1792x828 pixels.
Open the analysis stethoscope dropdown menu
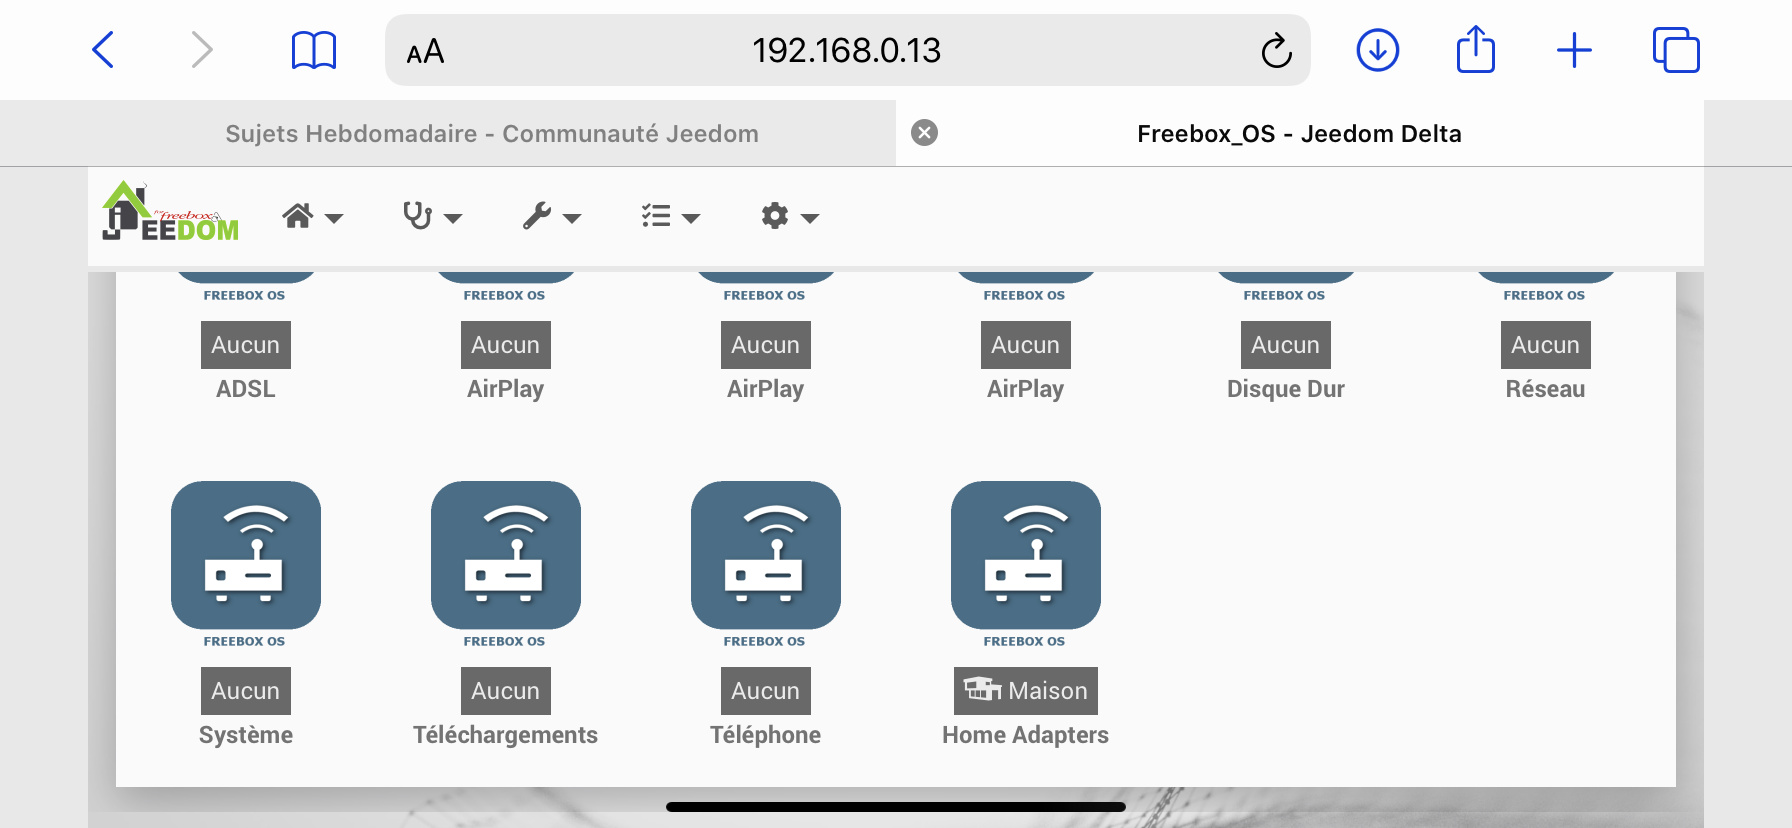[432, 216]
